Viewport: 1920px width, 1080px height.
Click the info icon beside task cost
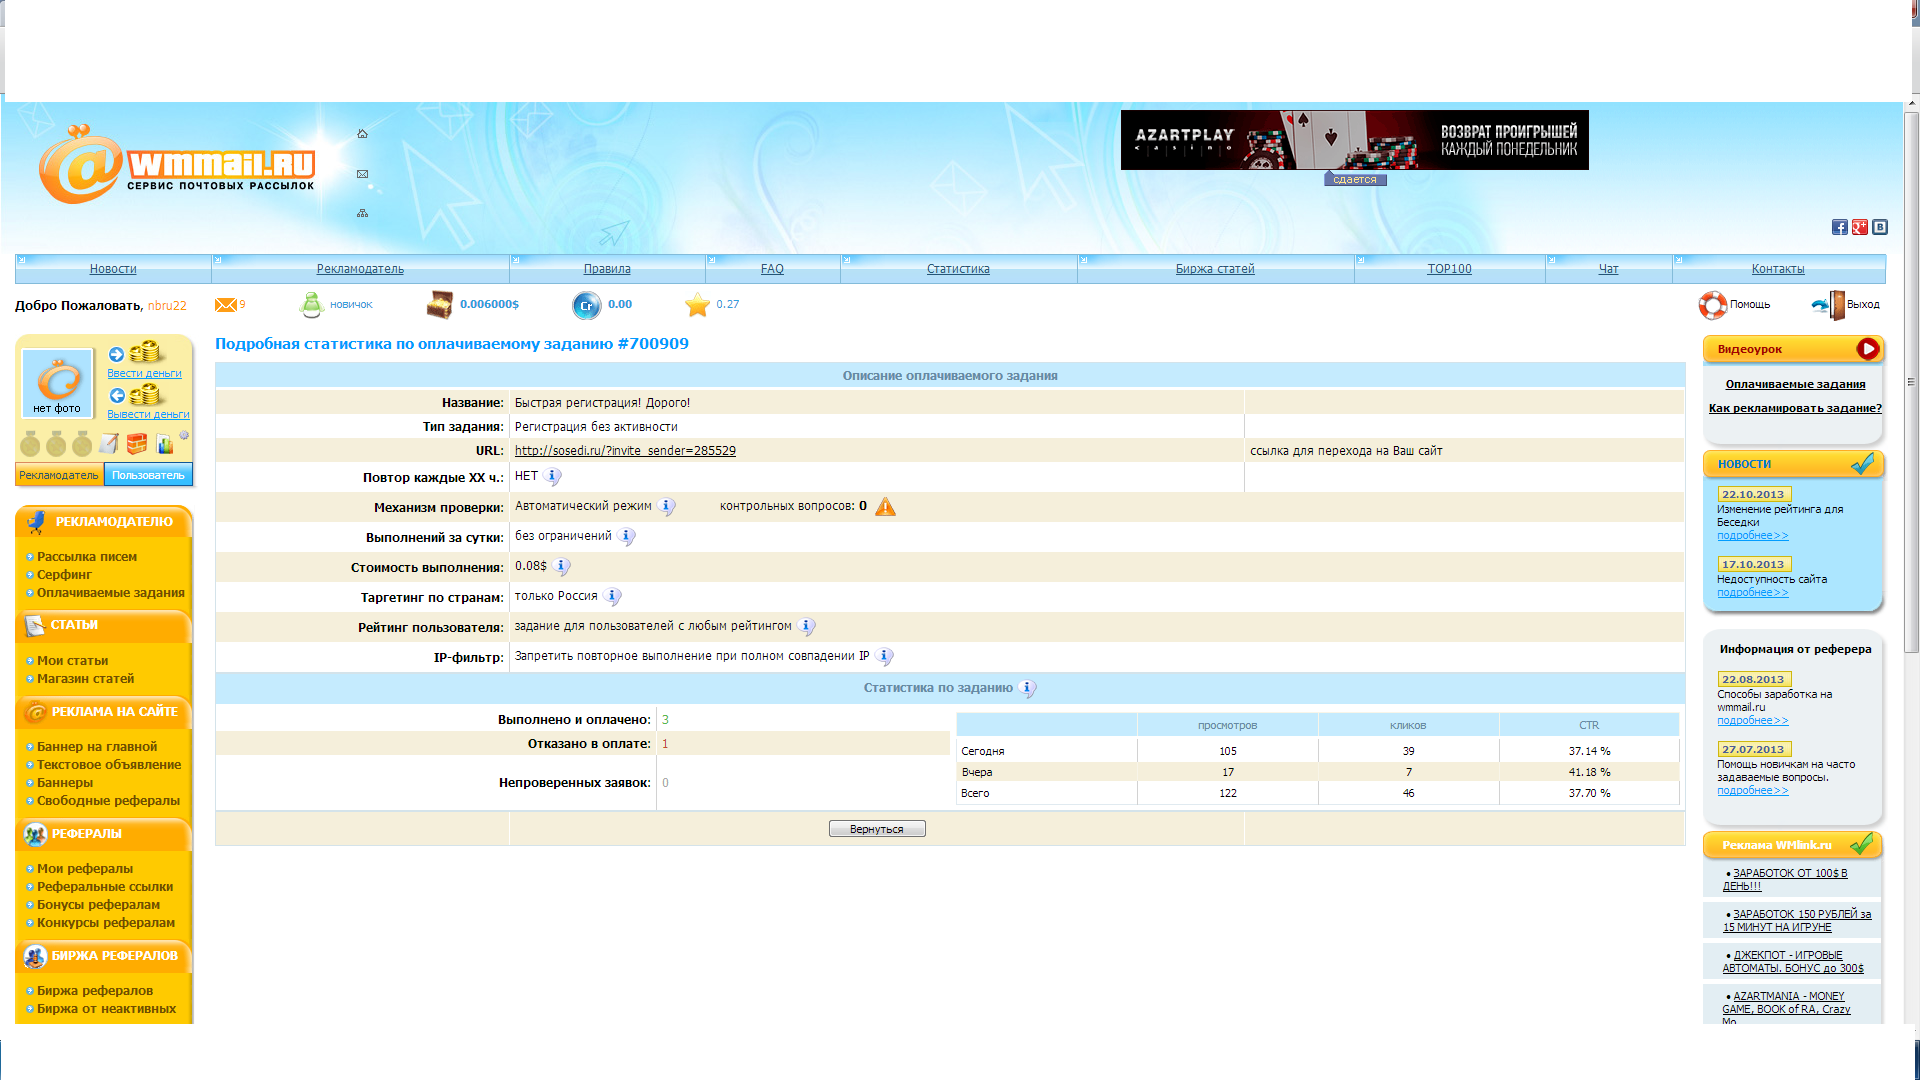pyautogui.click(x=562, y=566)
